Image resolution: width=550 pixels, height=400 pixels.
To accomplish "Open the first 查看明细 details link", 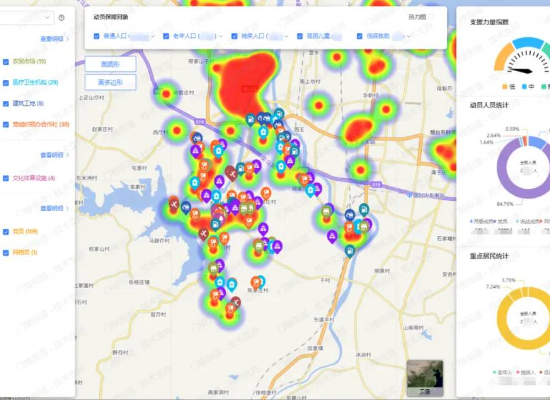I will tap(55, 39).
